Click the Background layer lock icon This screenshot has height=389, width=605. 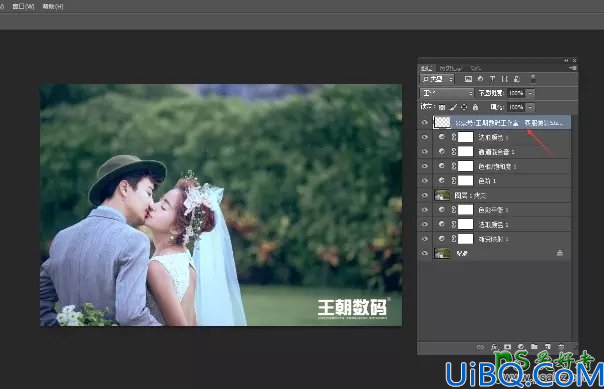point(560,253)
